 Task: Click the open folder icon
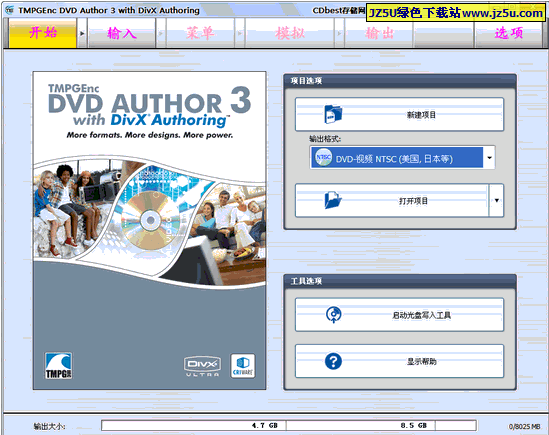click(333, 200)
